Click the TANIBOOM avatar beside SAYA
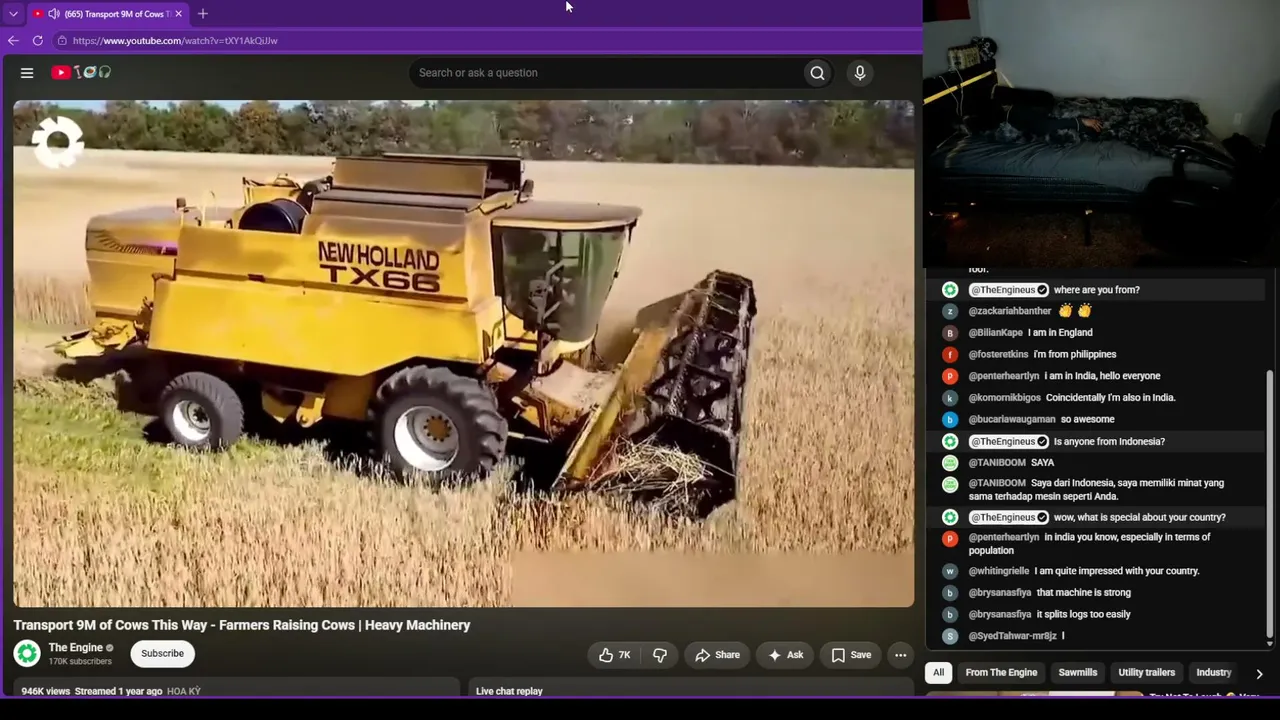1280x720 pixels. coord(950,463)
